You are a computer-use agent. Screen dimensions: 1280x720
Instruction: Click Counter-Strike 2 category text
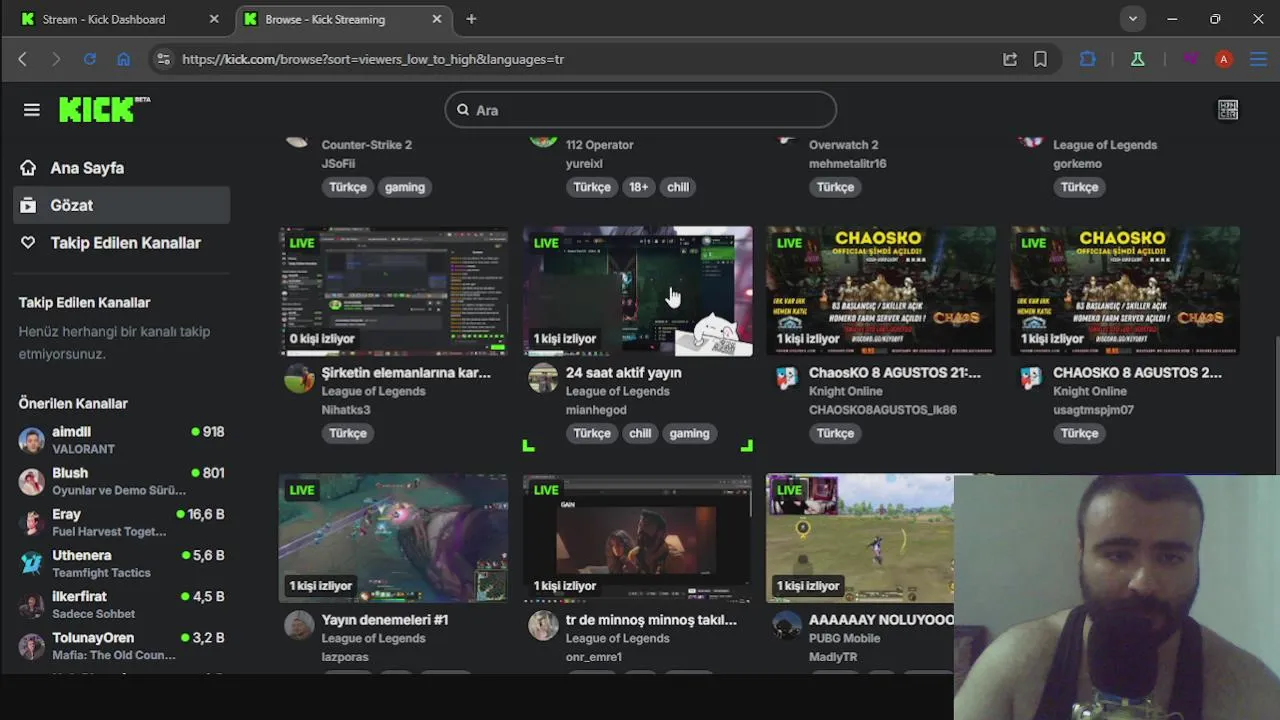(366, 145)
